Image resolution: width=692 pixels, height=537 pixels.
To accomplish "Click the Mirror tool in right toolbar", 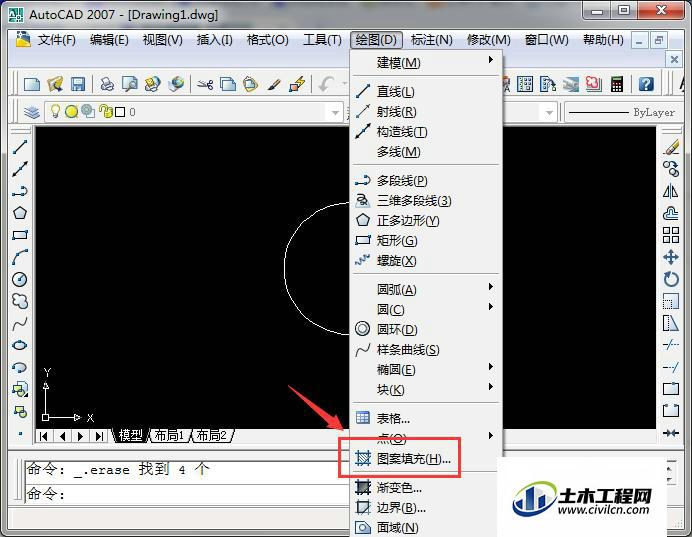I will tap(671, 191).
